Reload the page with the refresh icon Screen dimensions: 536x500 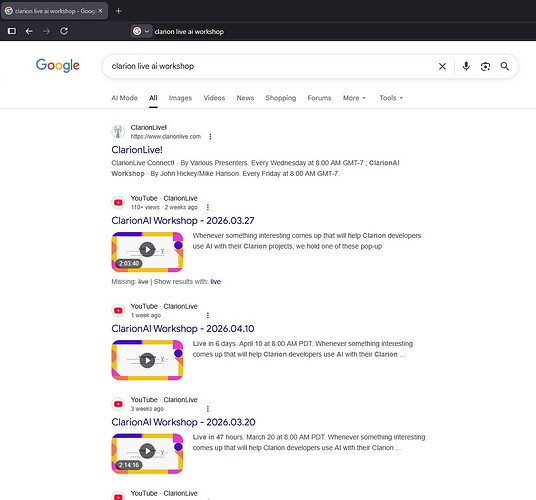64,31
